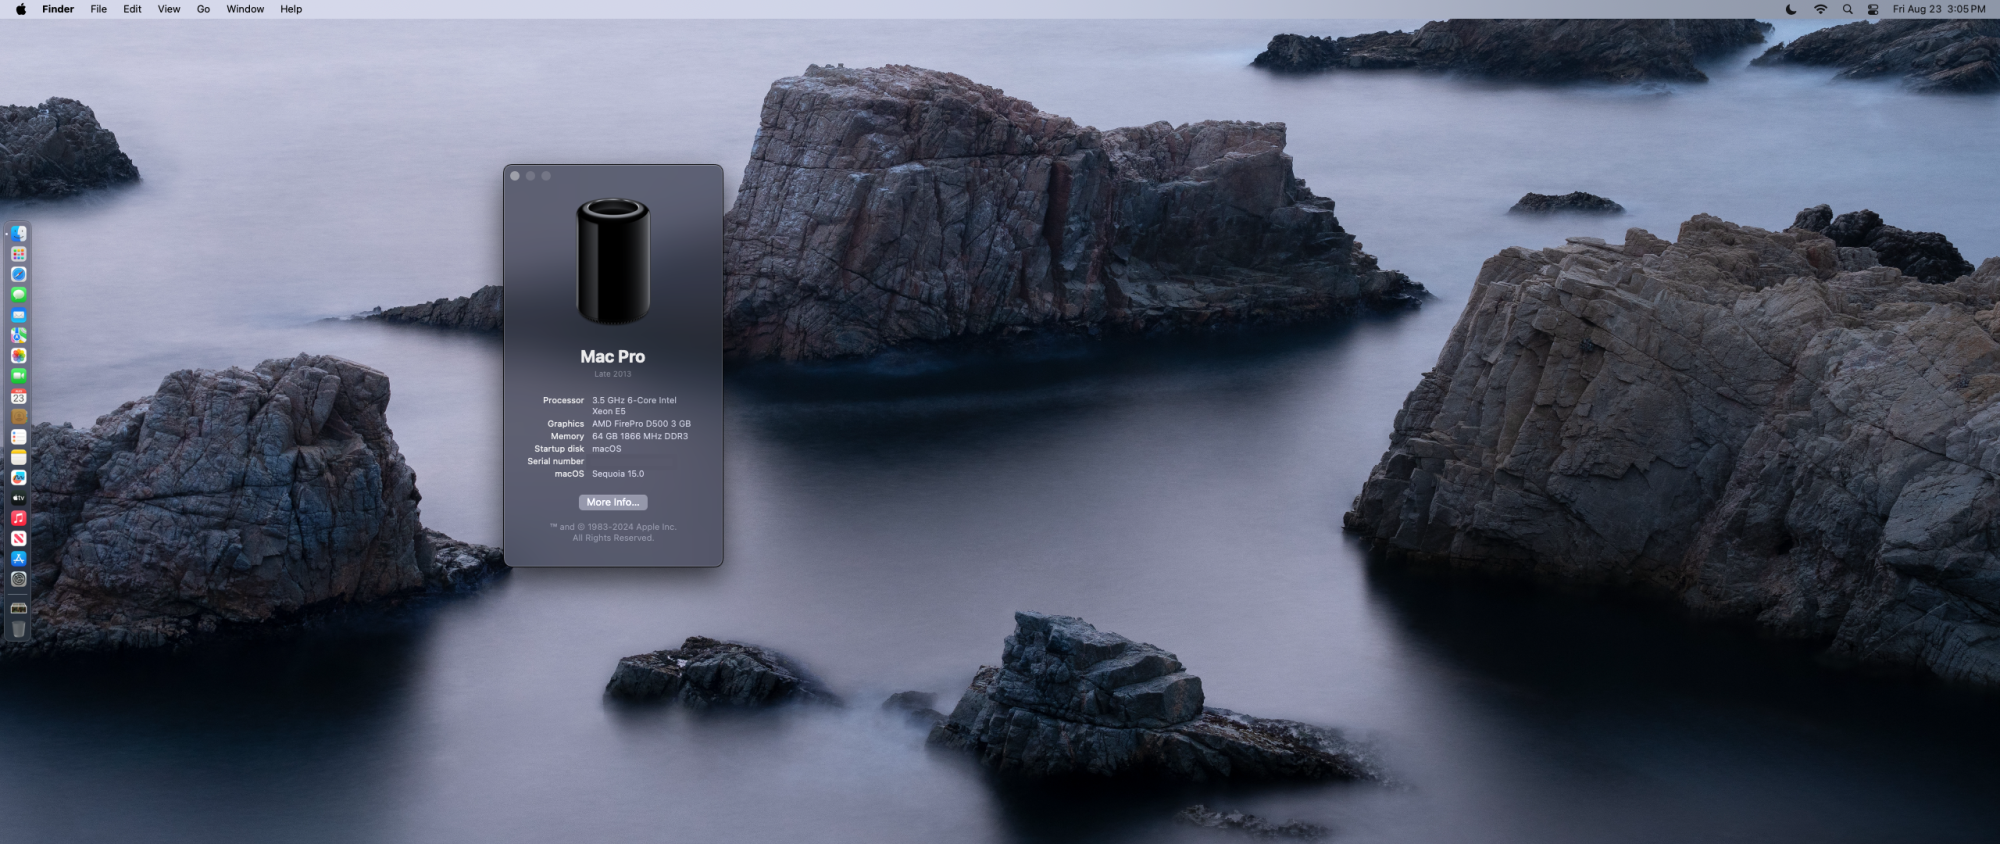Open the Wi-Fi status menu
The height and width of the screenshot is (844, 2000).
[1820, 9]
